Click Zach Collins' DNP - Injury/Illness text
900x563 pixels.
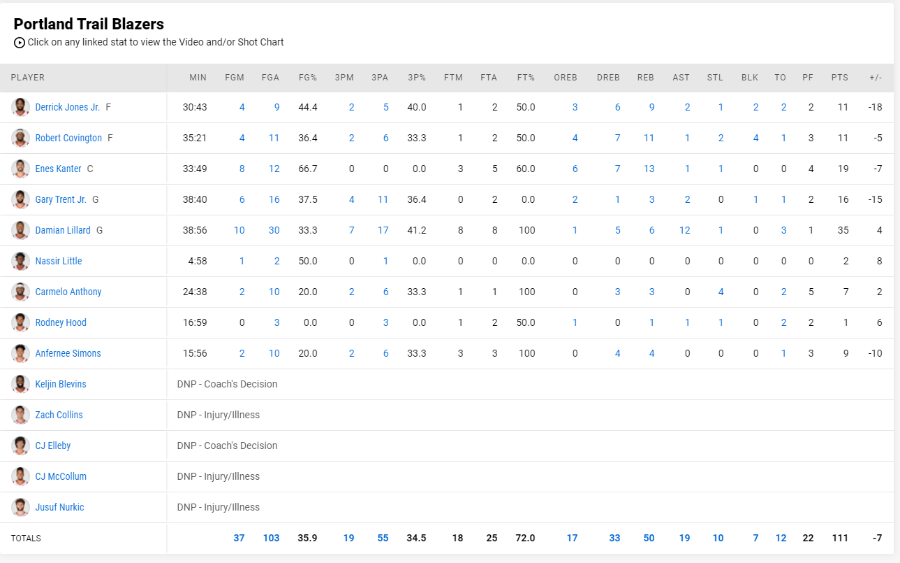(218, 415)
